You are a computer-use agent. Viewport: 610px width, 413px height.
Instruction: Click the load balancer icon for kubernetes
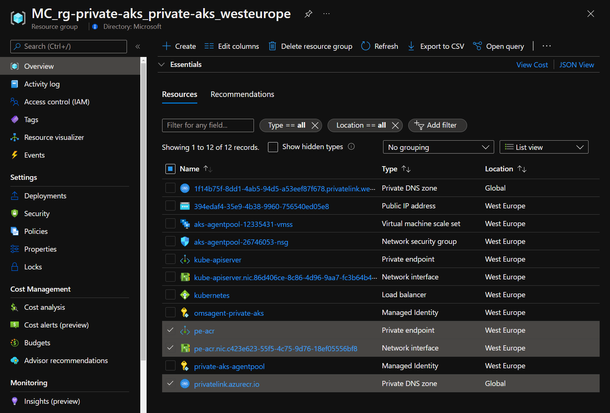click(185, 295)
